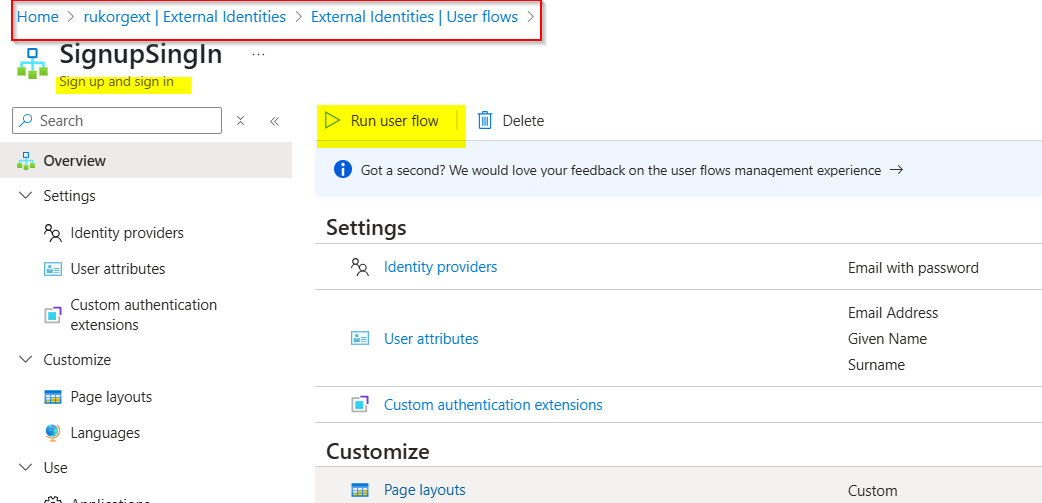Click the 'Surname' attribute text
Viewport: 1042px width, 503px height.
(x=876, y=365)
